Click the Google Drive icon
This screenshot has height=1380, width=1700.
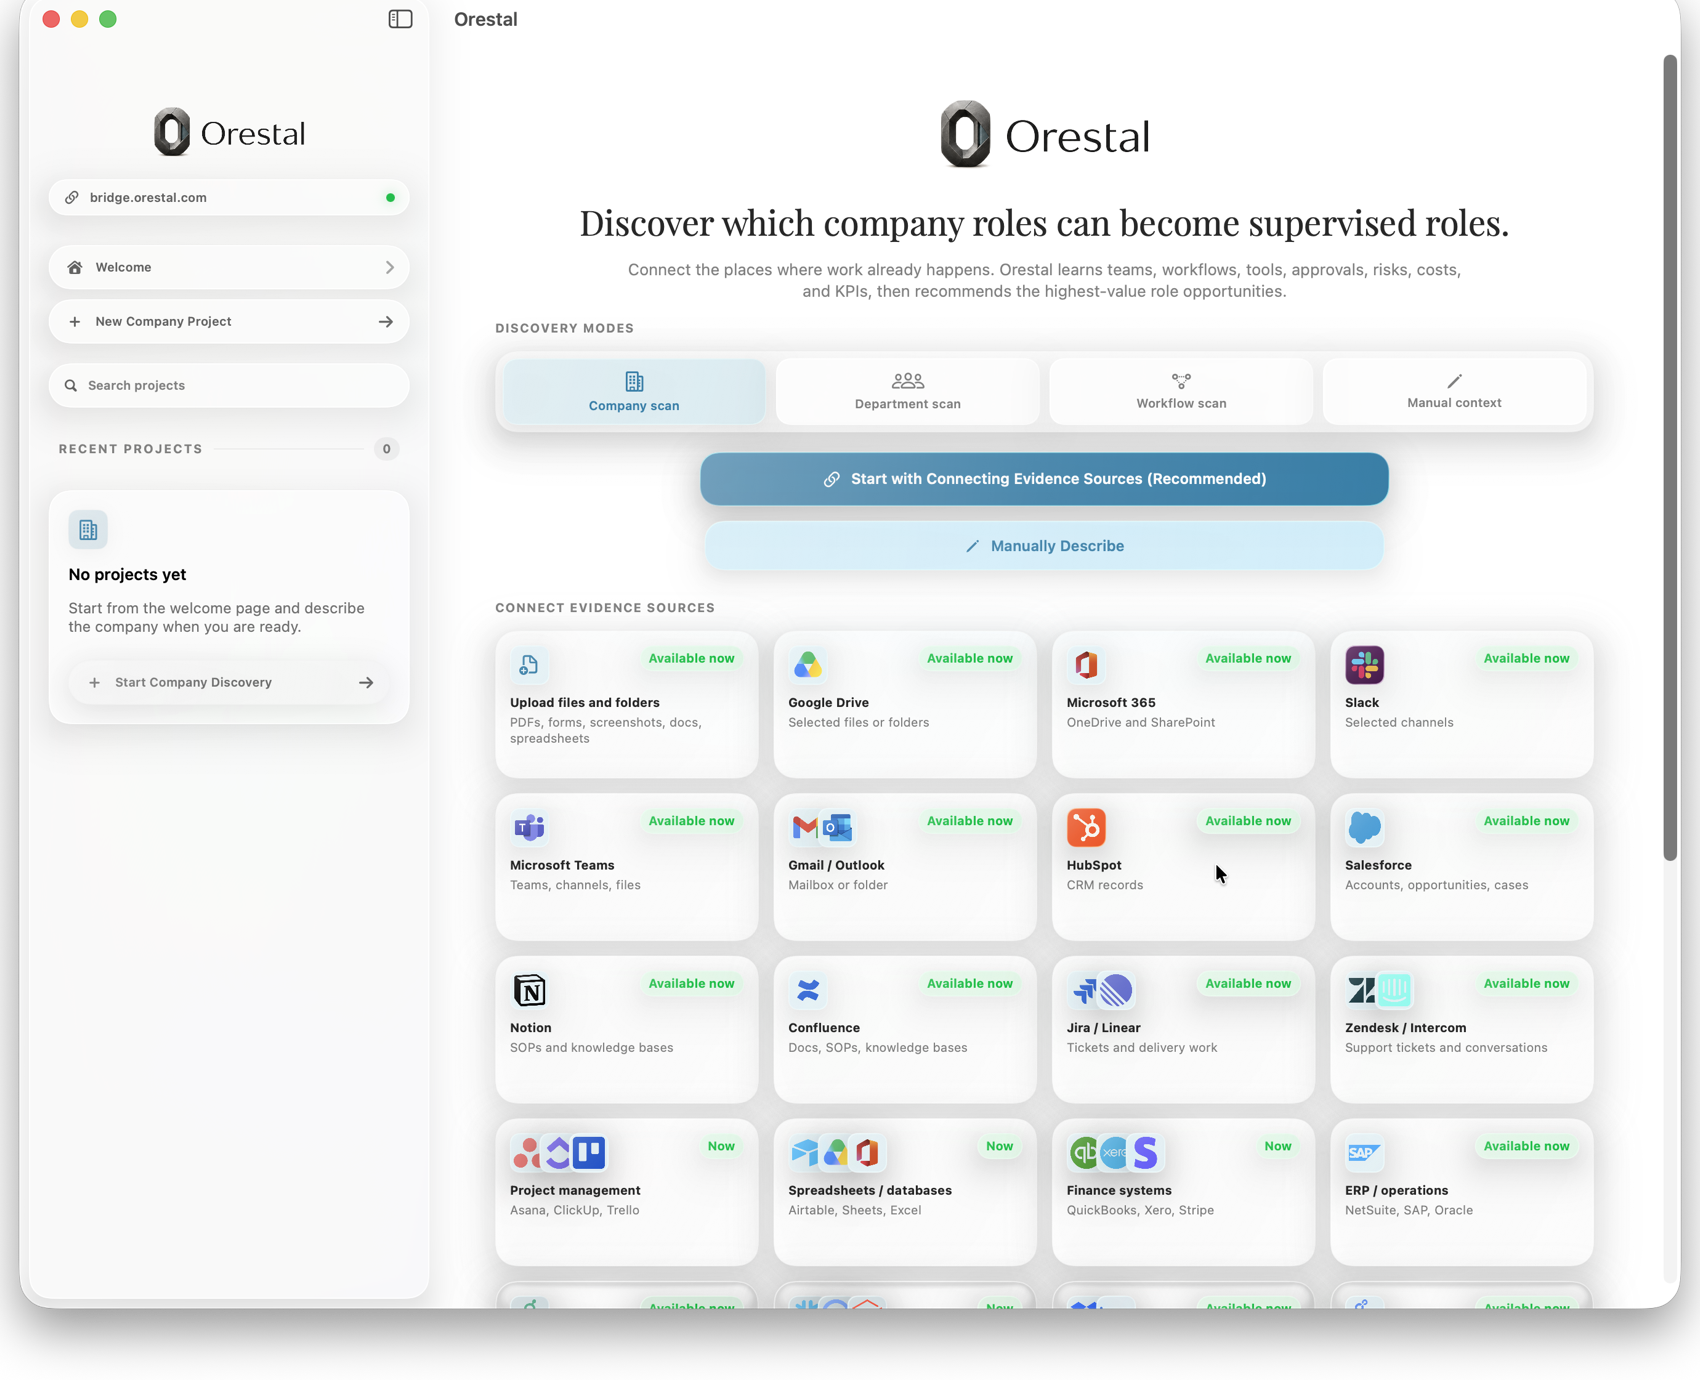click(x=807, y=665)
